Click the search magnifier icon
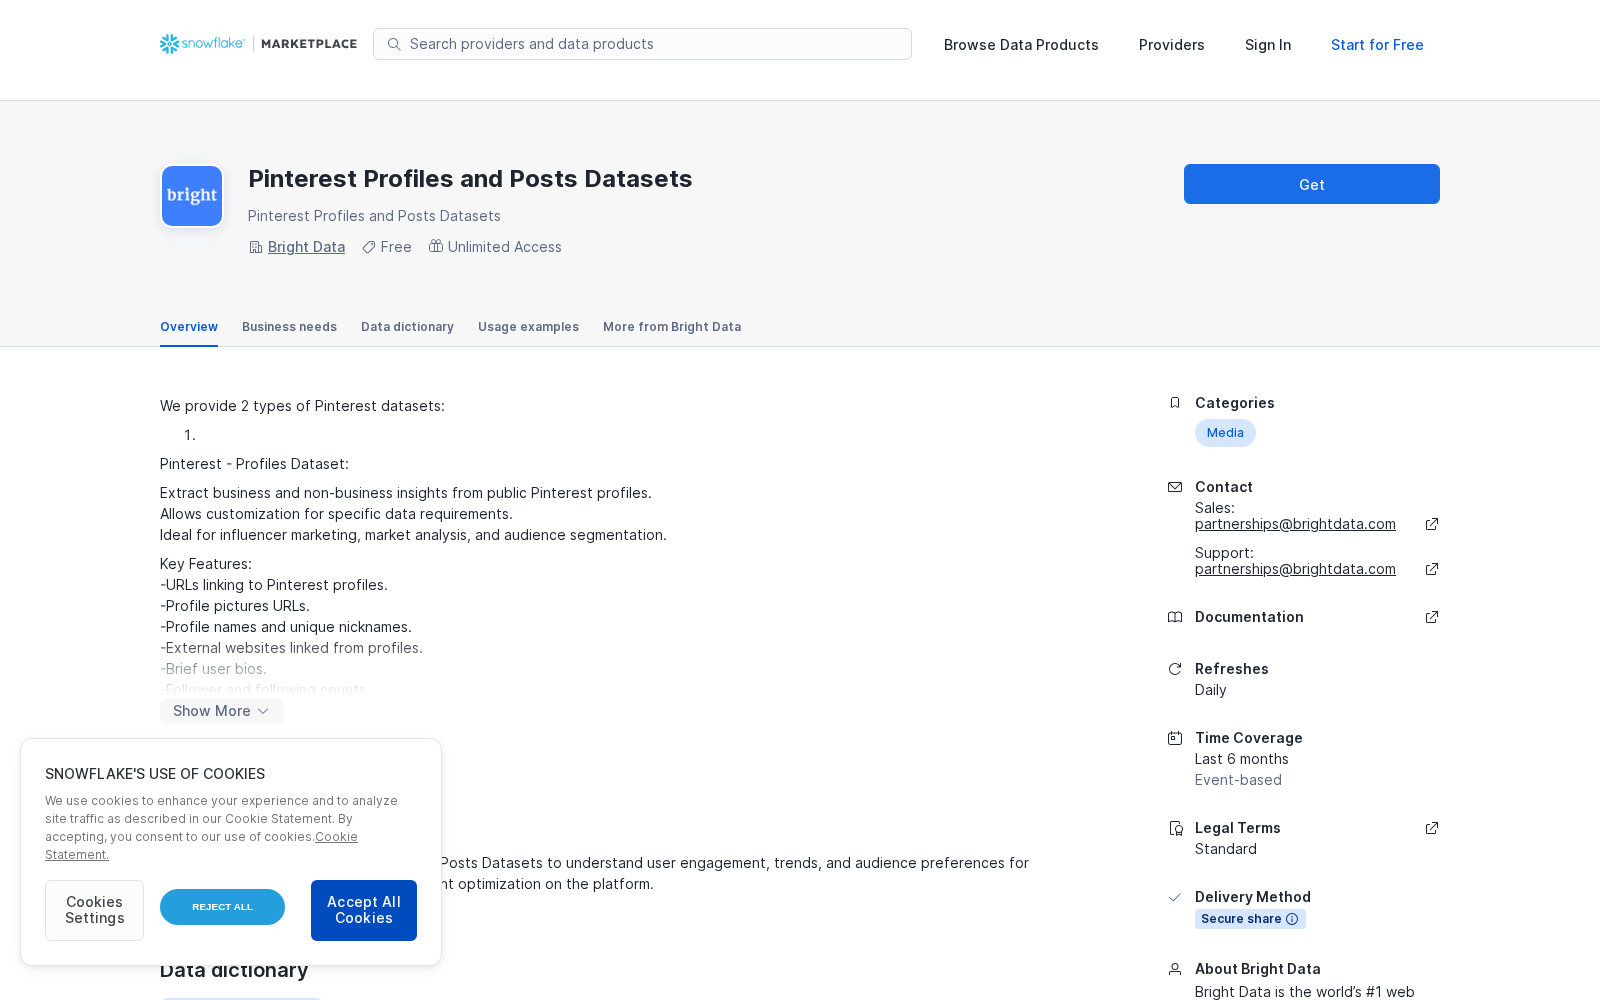1600x1000 pixels. click(394, 44)
